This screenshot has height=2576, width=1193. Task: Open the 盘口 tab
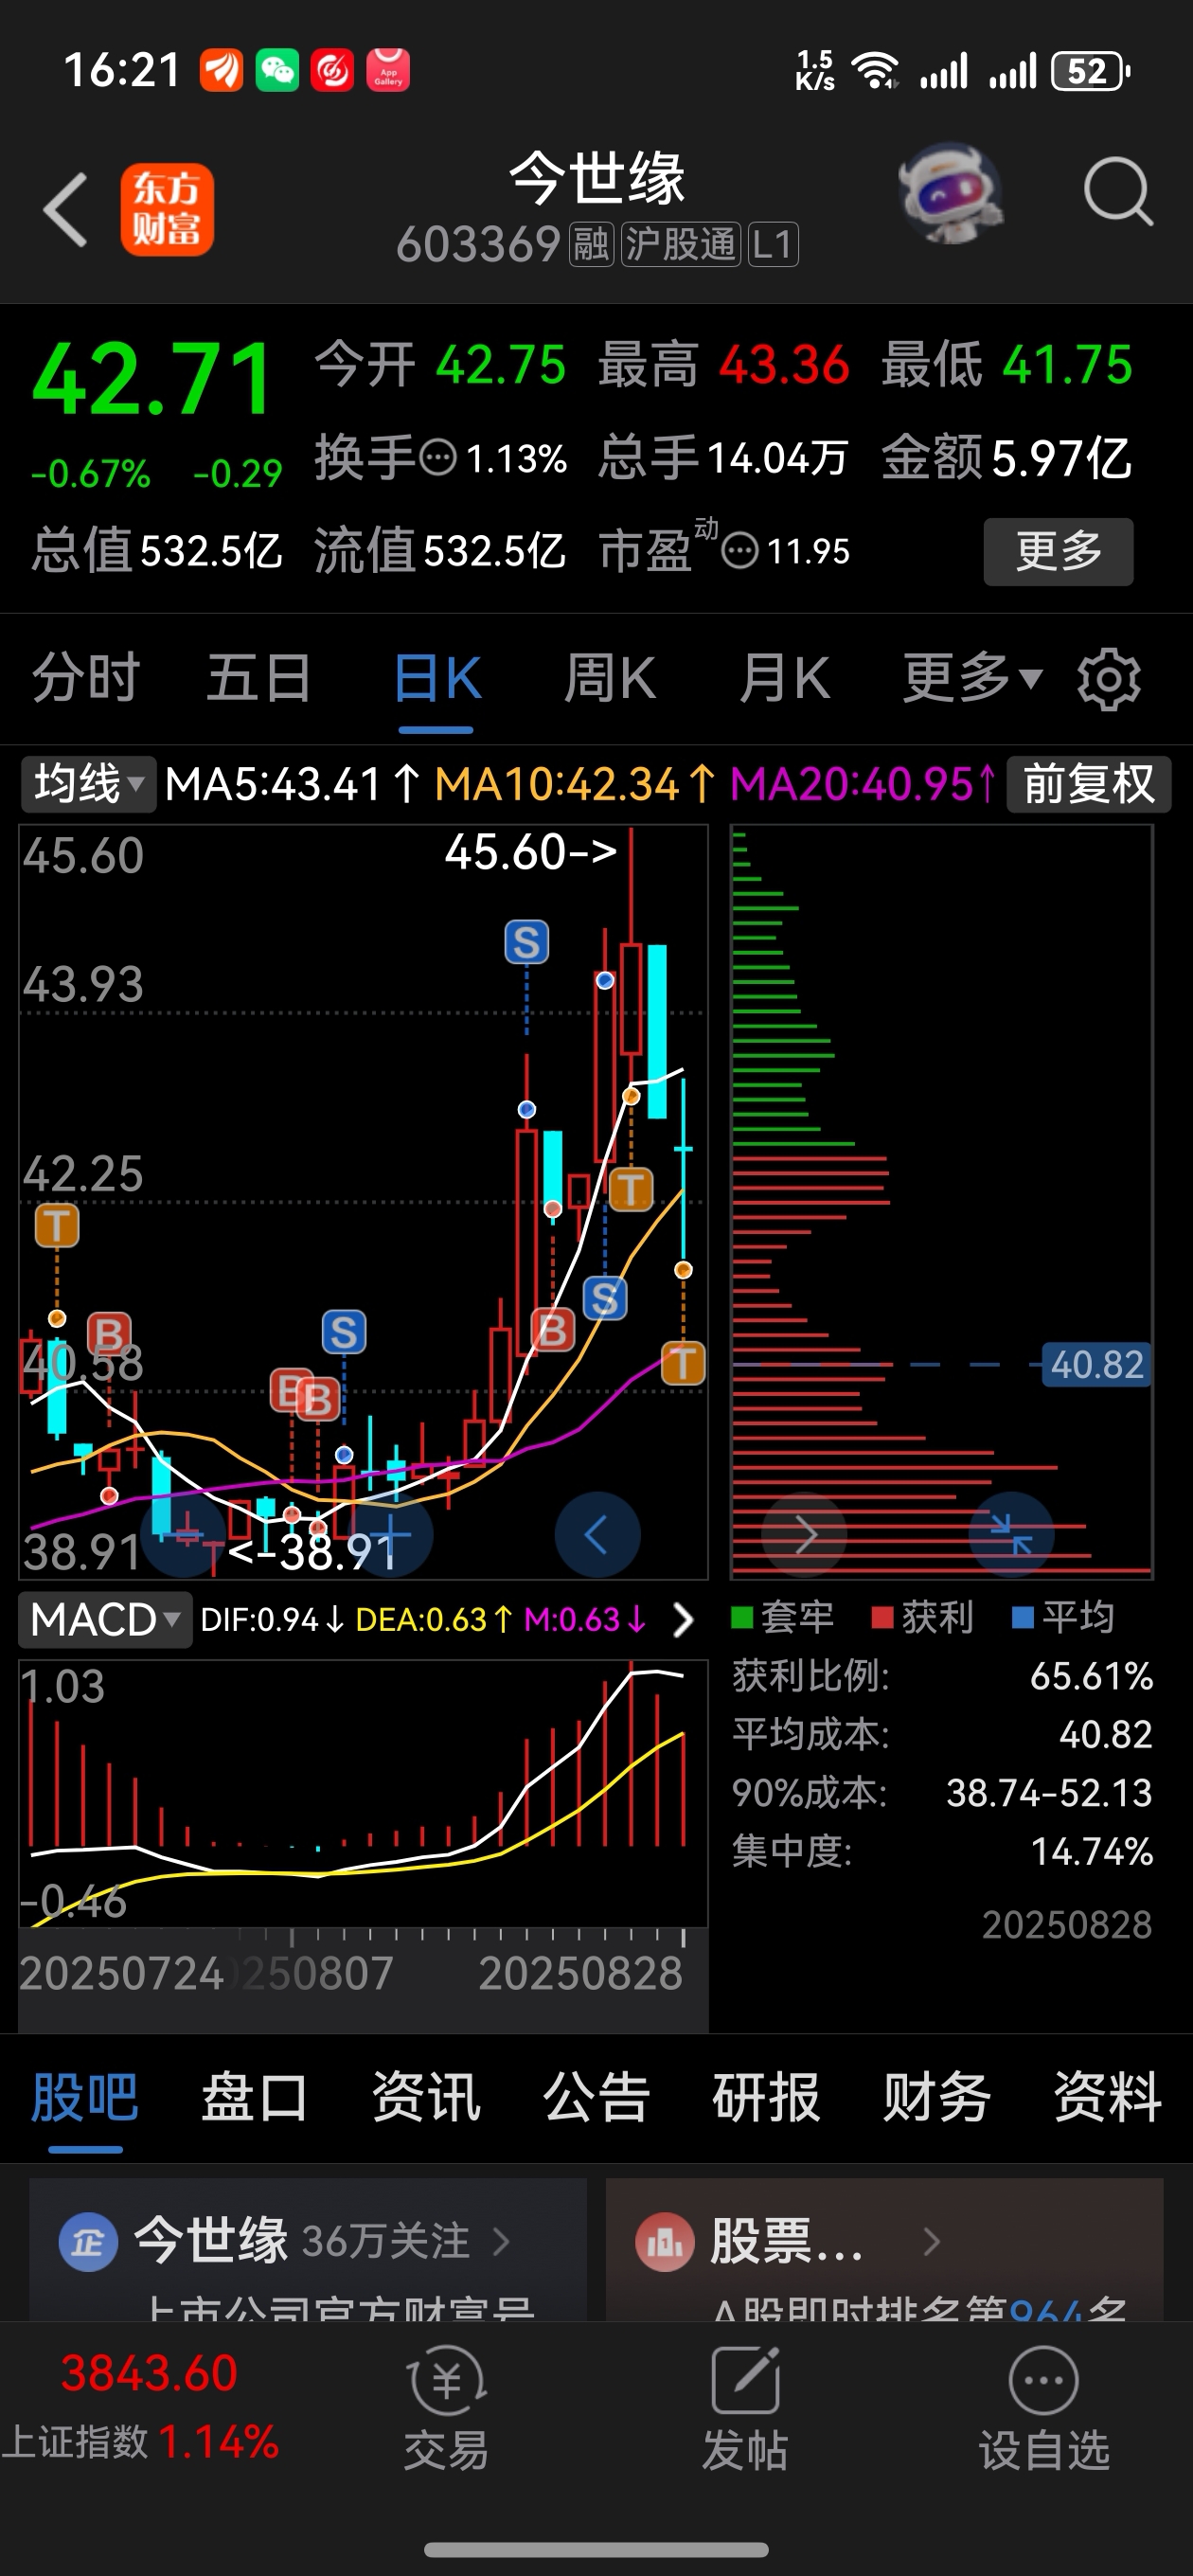tap(255, 2097)
